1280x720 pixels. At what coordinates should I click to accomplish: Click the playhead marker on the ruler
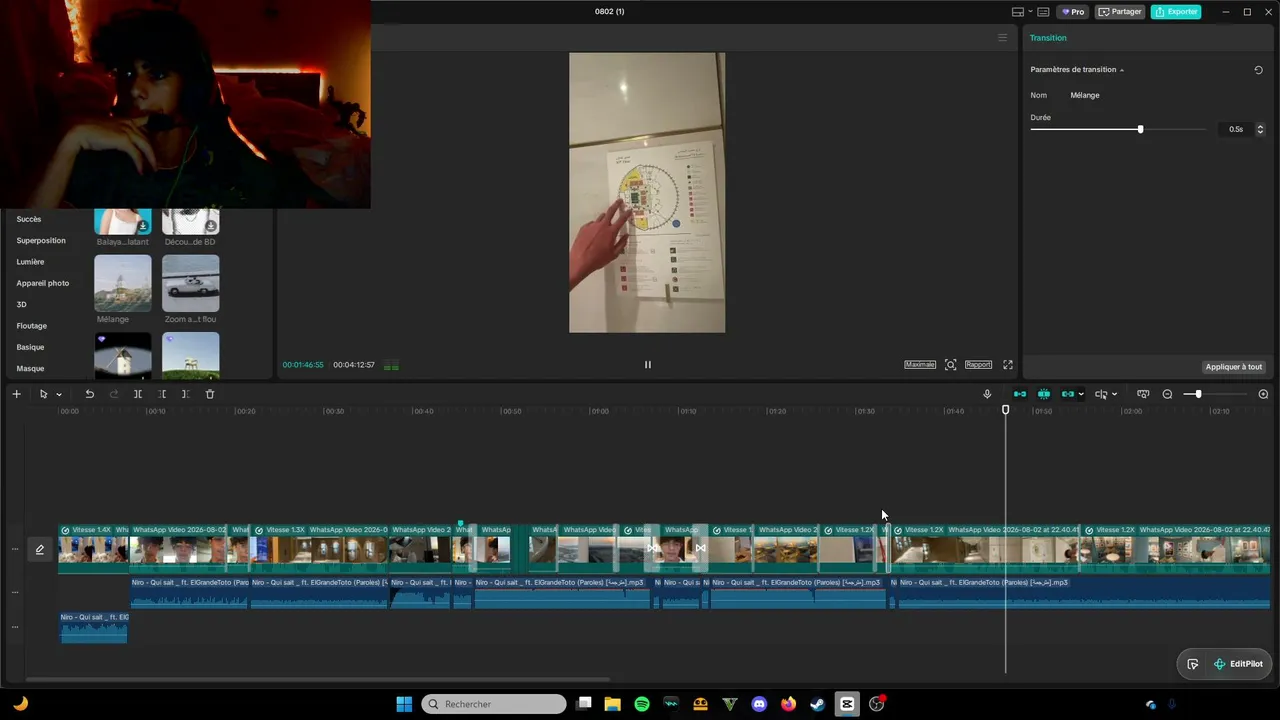coord(1006,410)
